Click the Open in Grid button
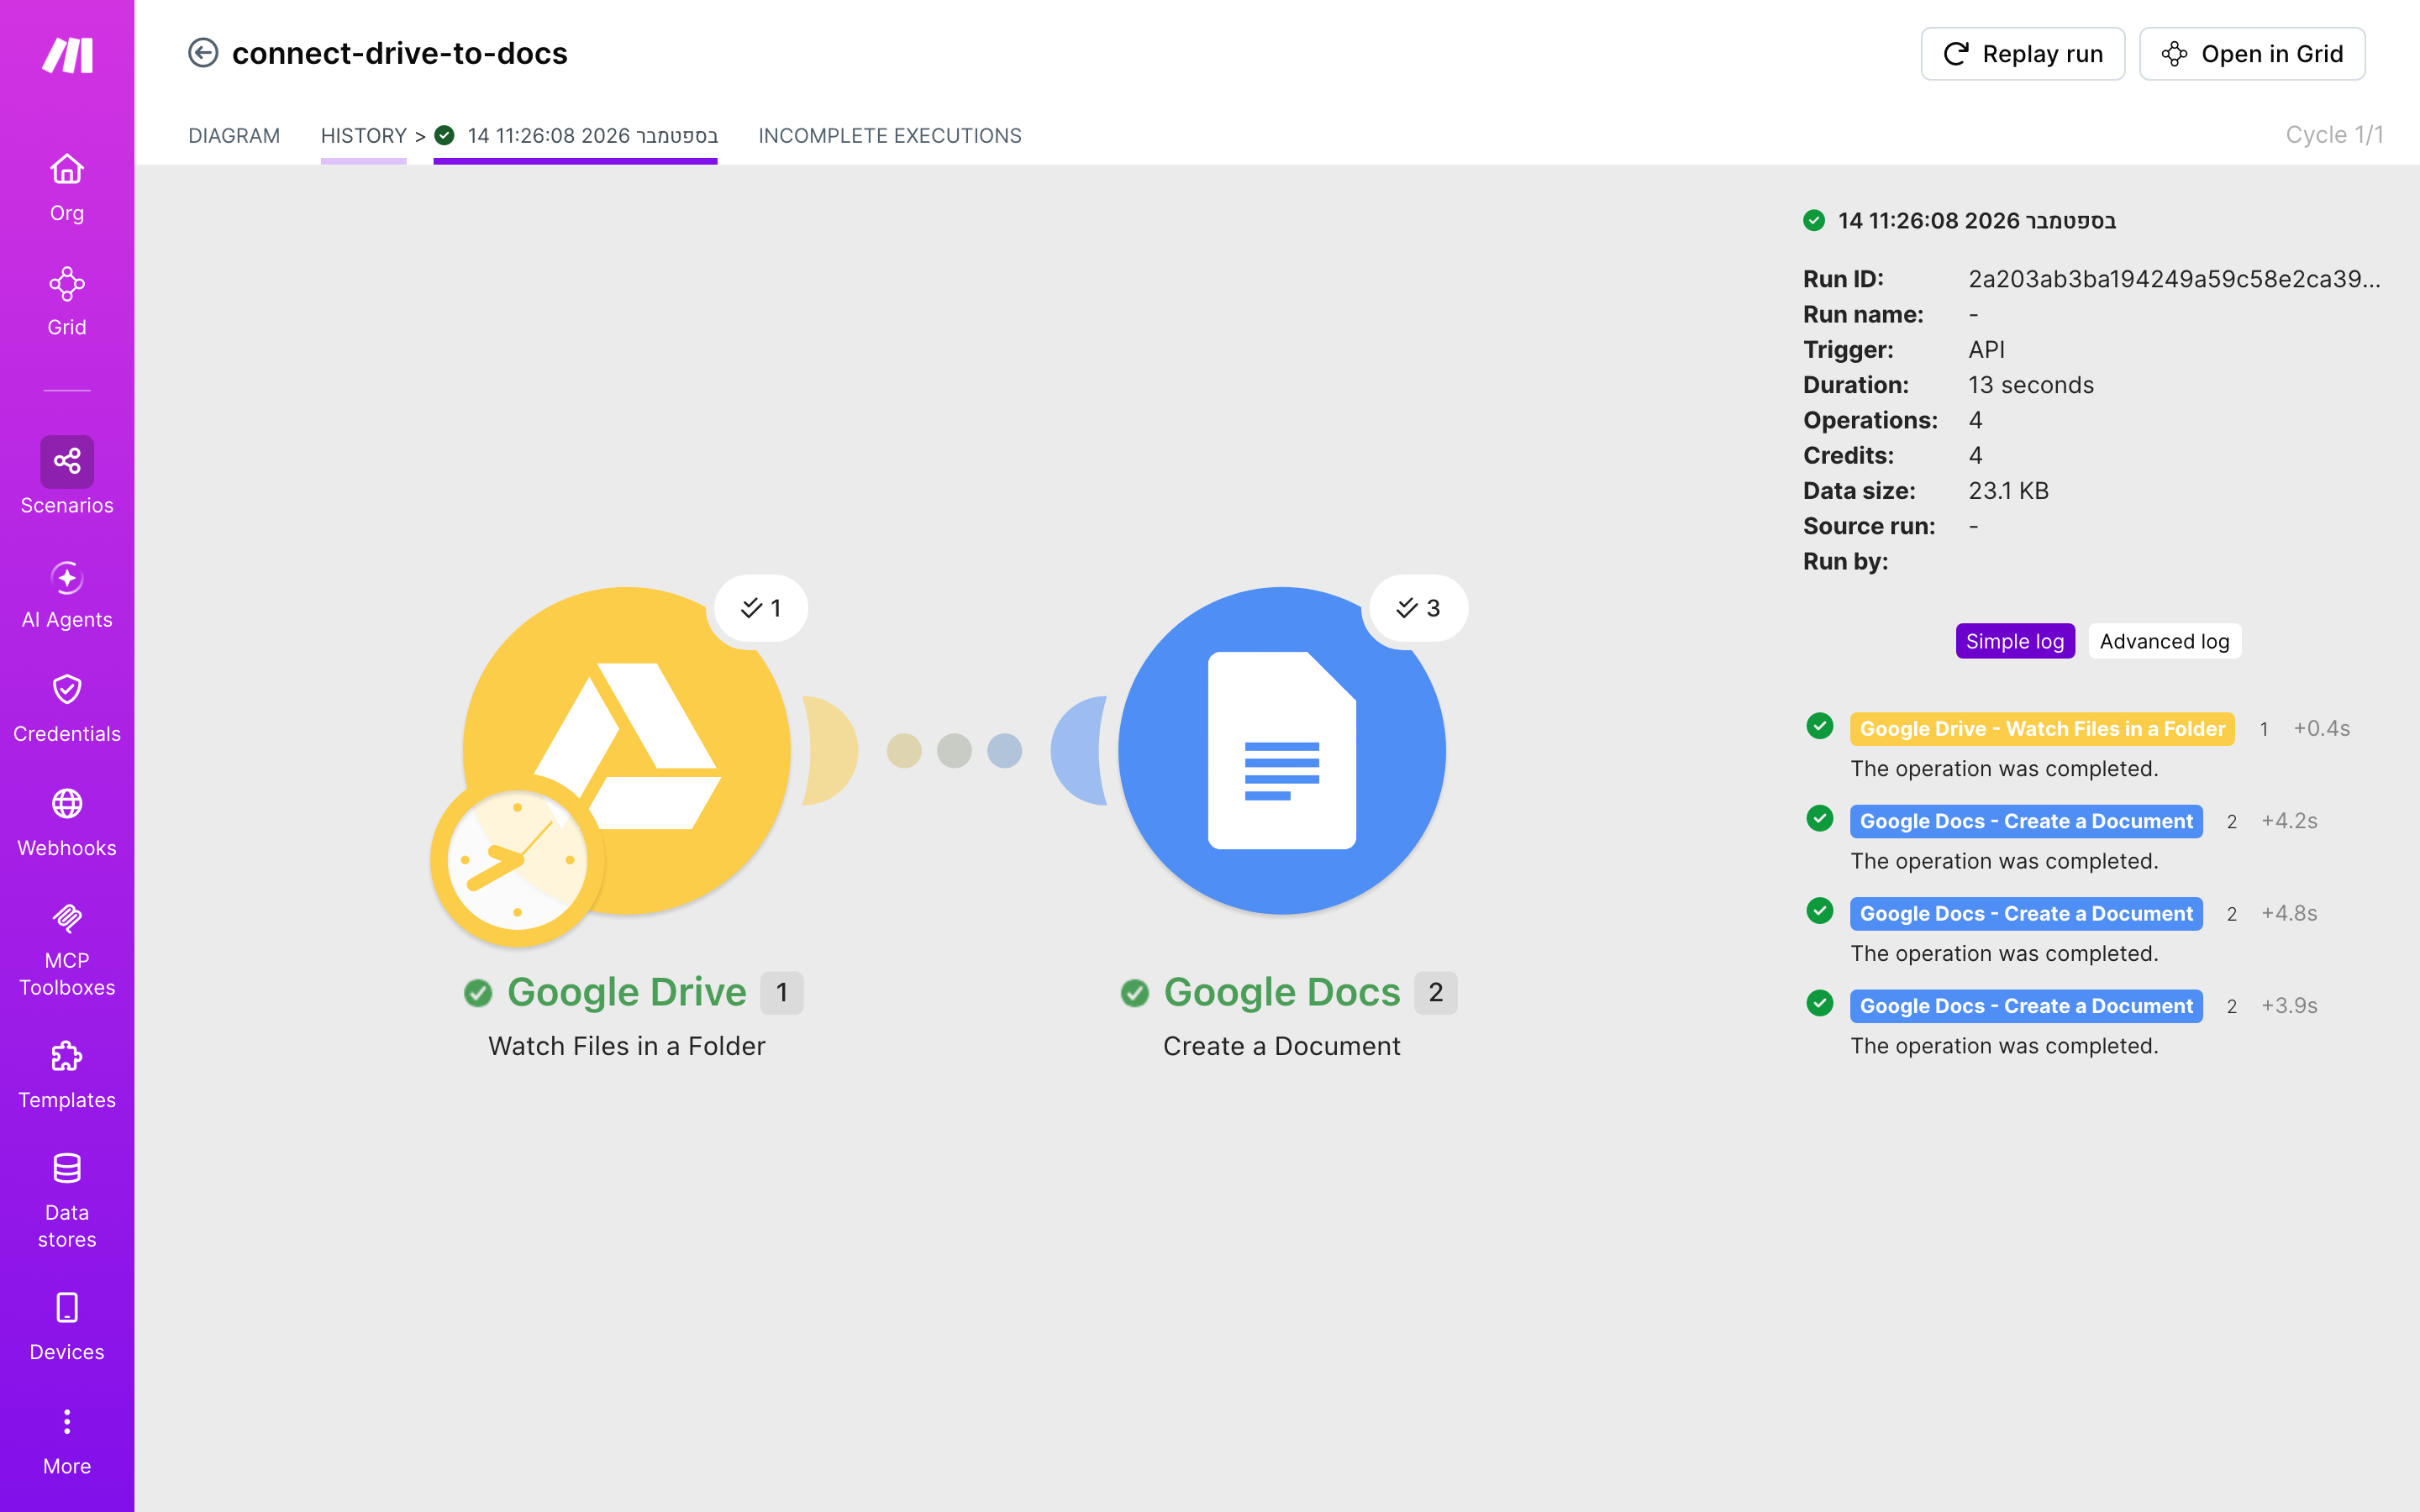The width and height of the screenshot is (2420, 1512). point(2252,54)
